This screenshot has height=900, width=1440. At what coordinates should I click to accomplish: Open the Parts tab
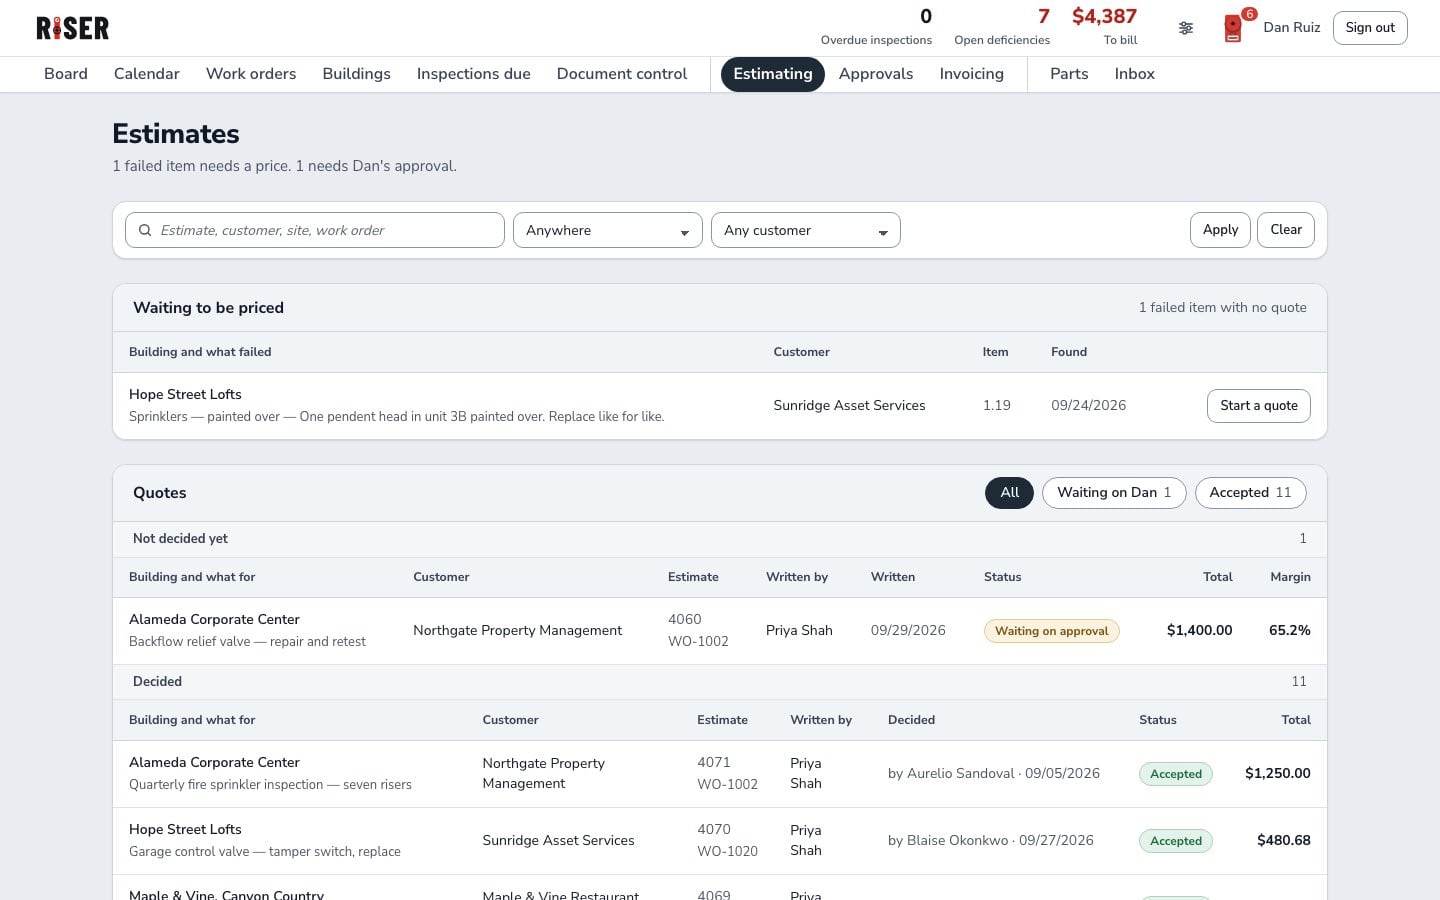point(1069,74)
